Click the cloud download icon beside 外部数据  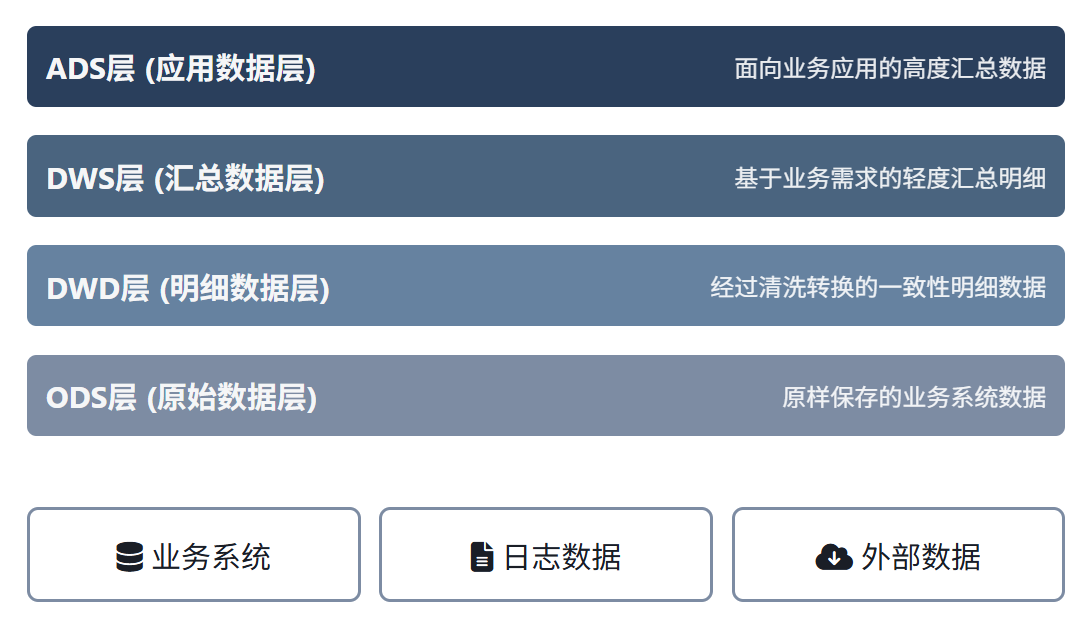coord(834,557)
